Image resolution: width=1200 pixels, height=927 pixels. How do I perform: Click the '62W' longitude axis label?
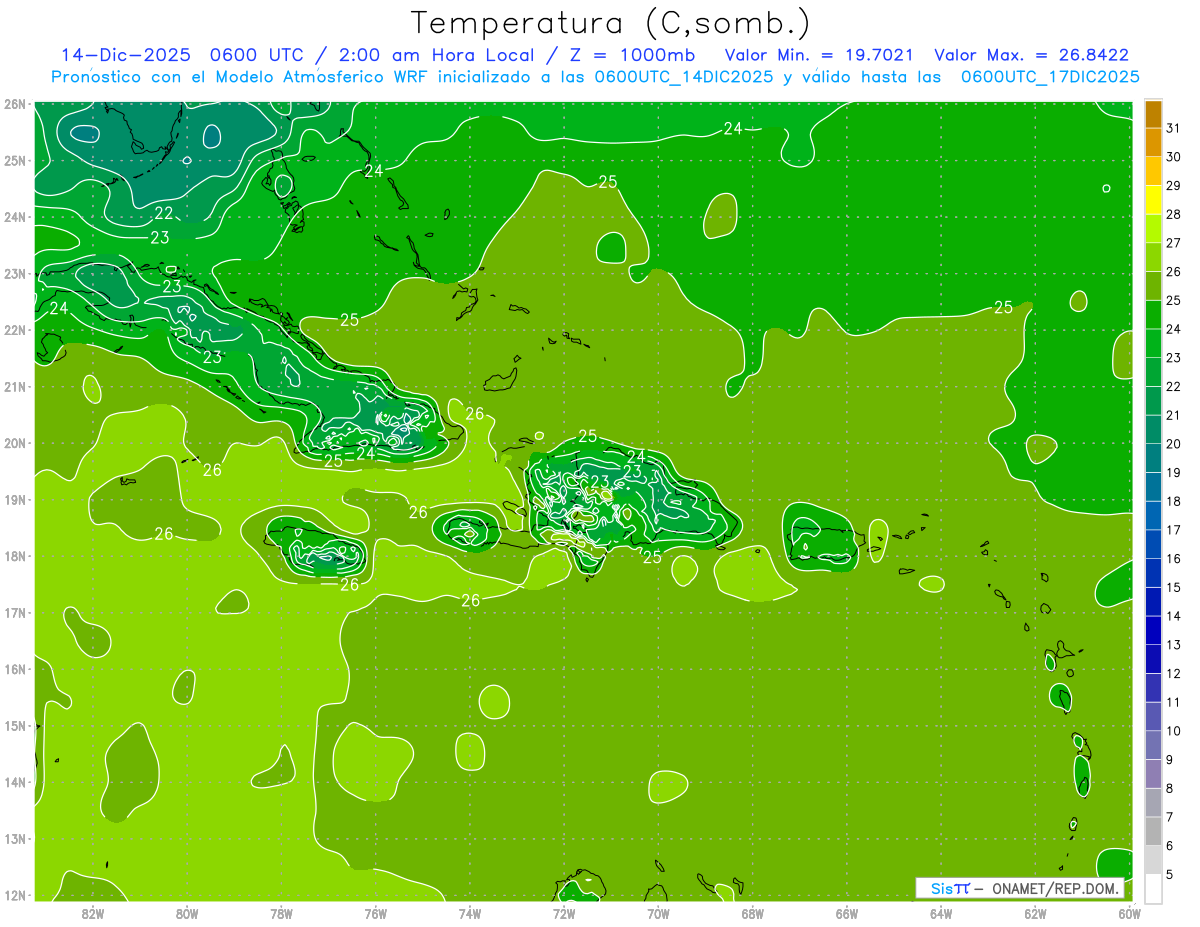click(x=1036, y=913)
